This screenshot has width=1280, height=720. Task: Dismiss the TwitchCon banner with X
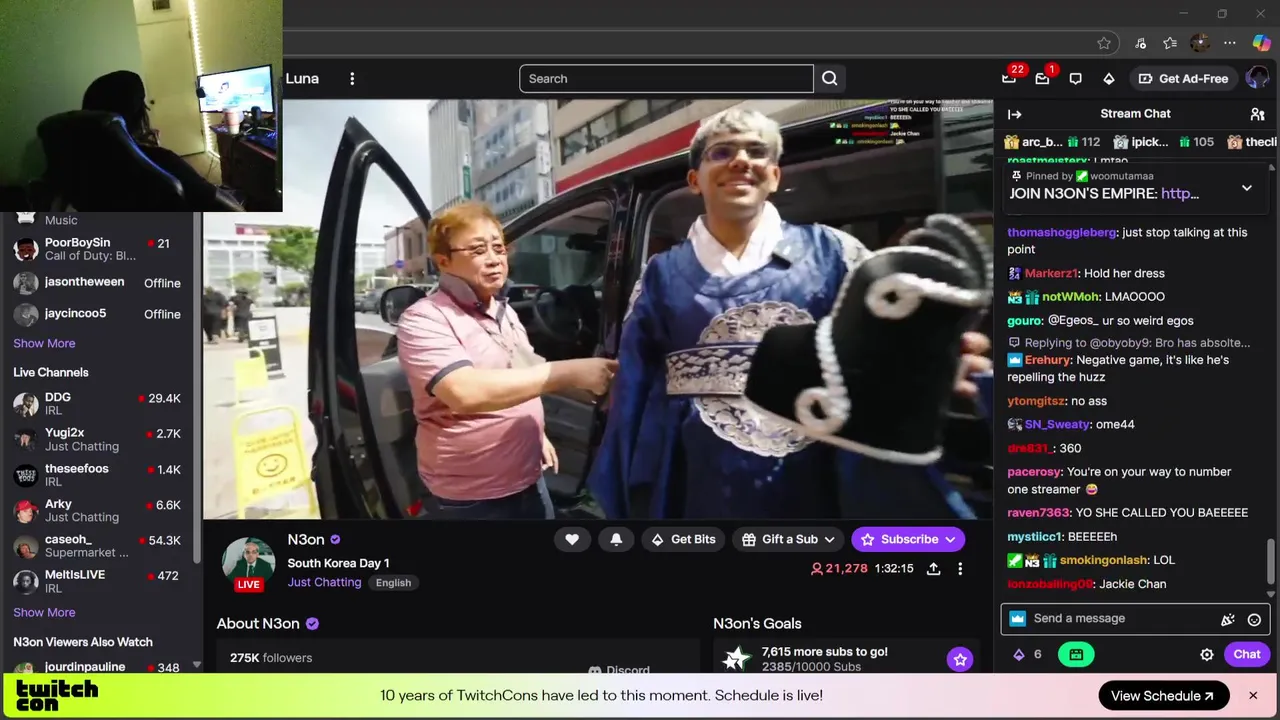click(x=1253, y=696)
